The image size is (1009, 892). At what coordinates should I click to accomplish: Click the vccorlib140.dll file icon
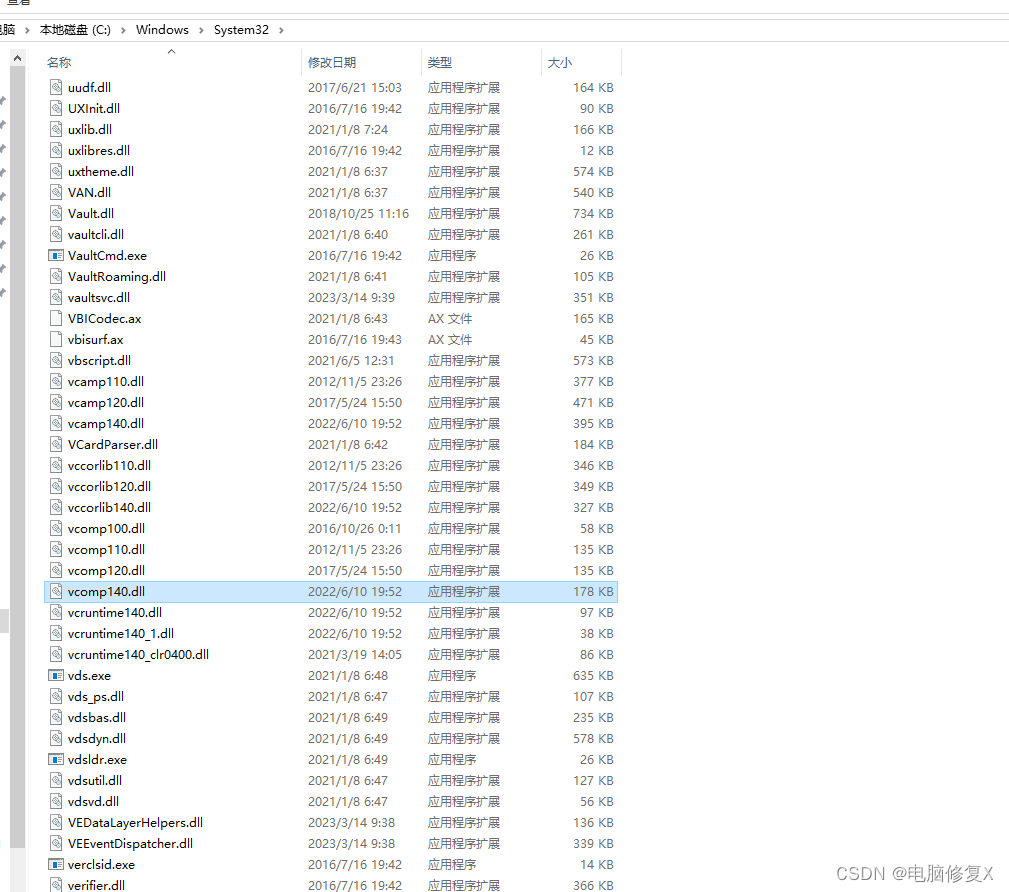click(56, 508)
